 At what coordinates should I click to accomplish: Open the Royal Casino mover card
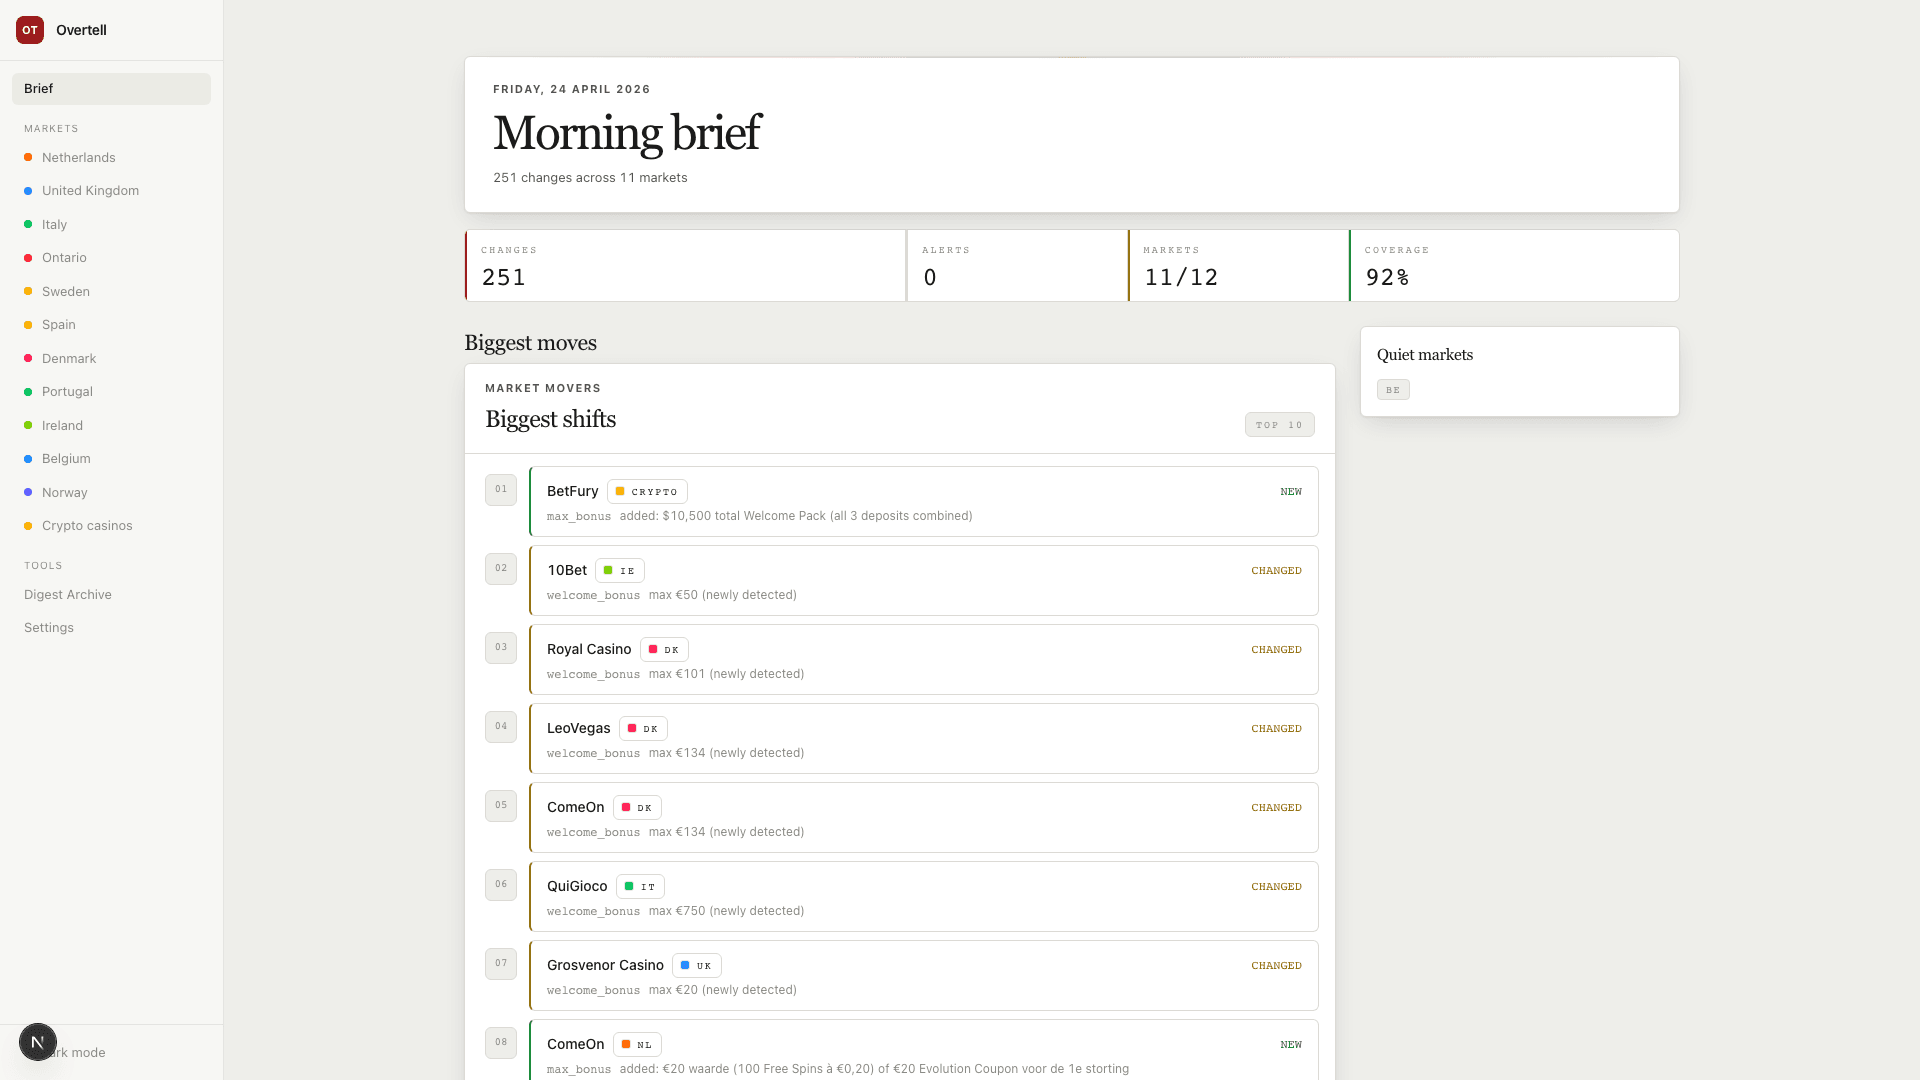point(923,660)
